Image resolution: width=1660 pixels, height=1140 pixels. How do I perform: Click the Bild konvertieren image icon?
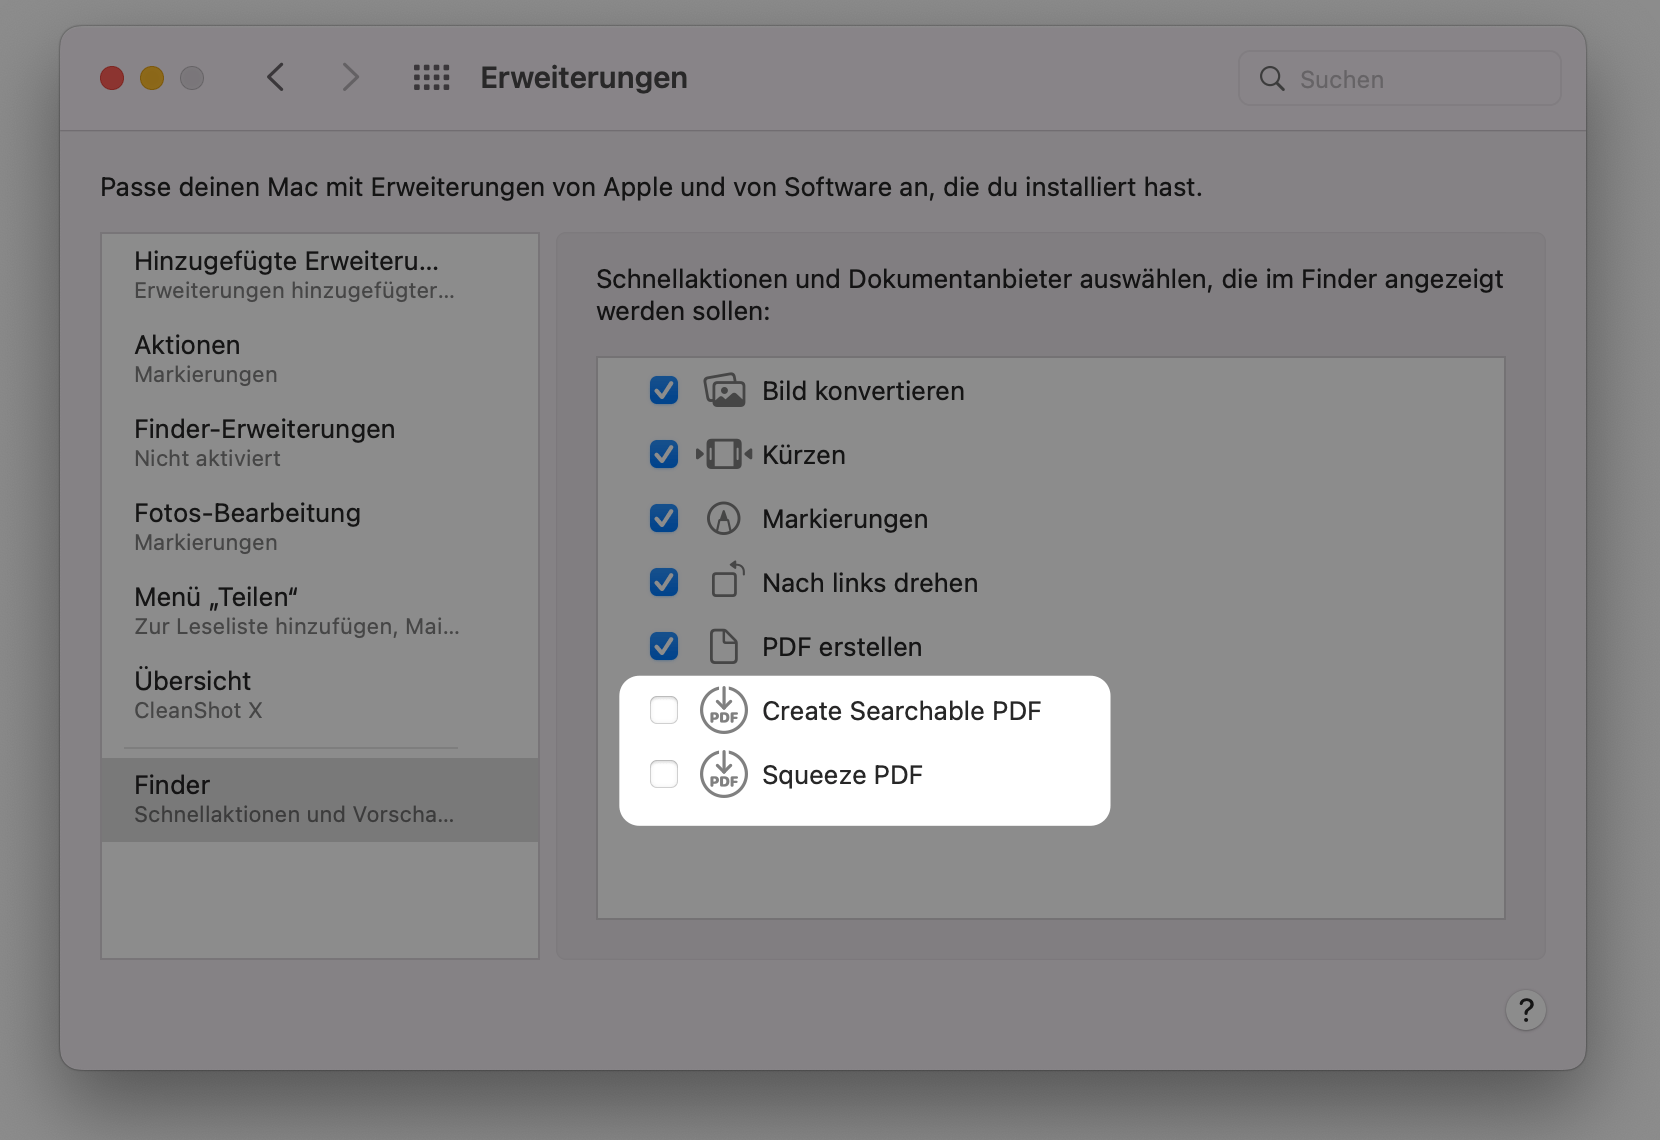click(x=724, y=391)
